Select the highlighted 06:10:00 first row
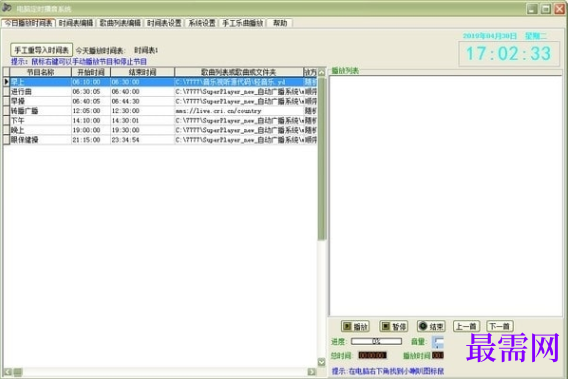This screenshot has height=379, width=578. [160, 82]
